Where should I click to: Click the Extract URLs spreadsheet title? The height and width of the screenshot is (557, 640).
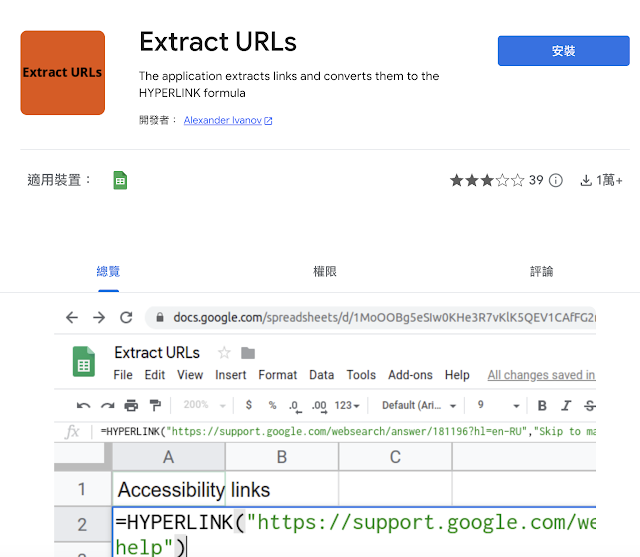[157, 353]
